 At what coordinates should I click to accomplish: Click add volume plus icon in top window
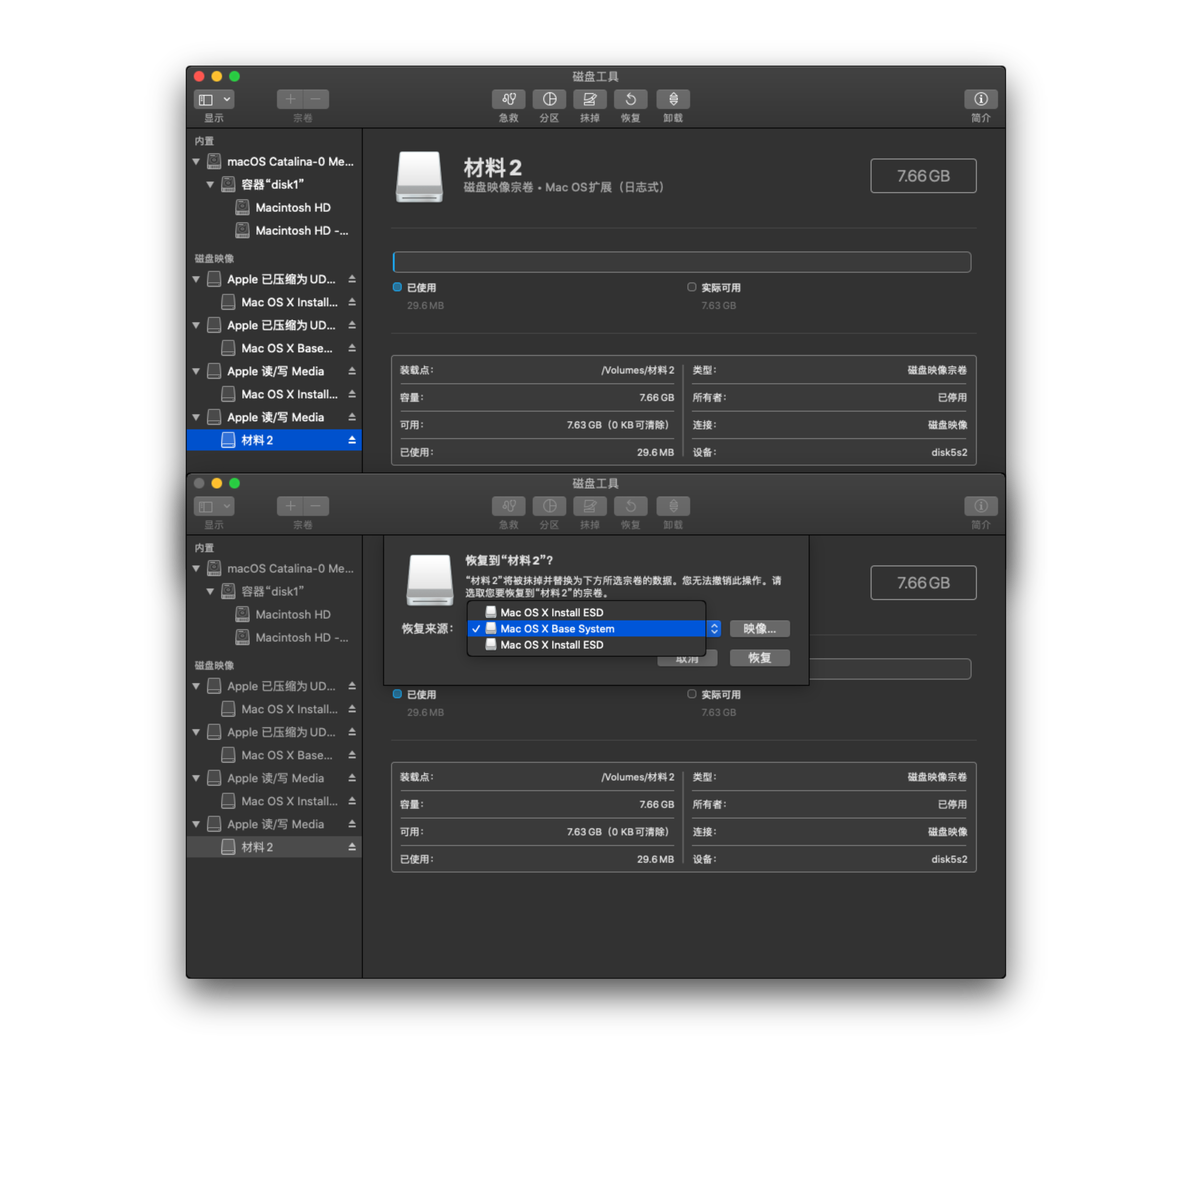pos(290,100)
